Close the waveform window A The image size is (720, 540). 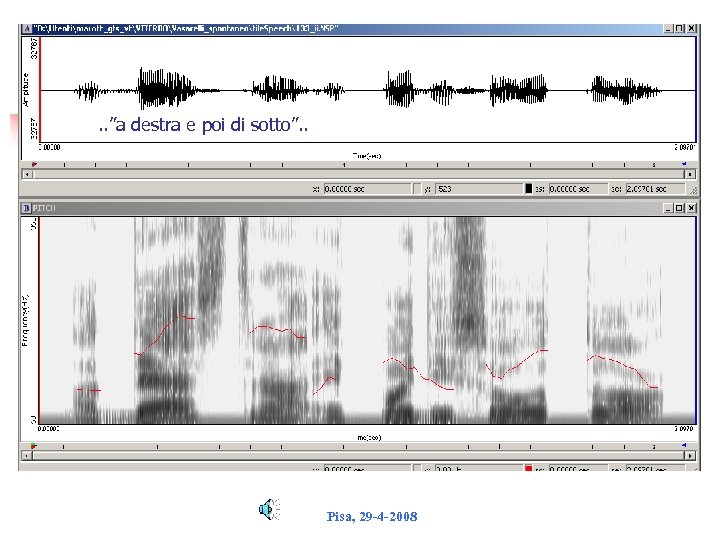pos(691,28)
